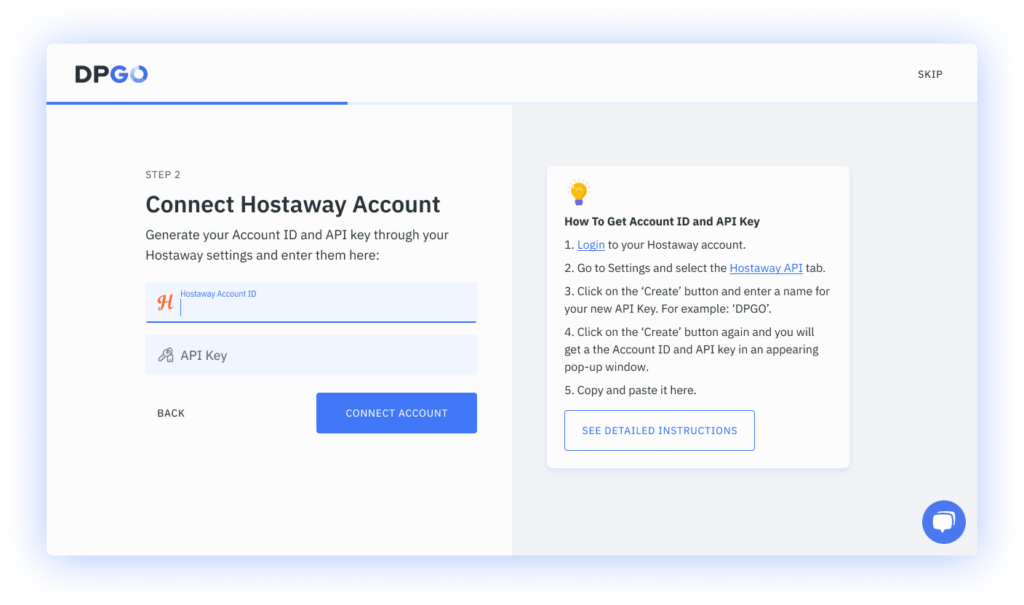This screenshot has height=605, width=1024.
Task: Click the lightbulb tip icon
Action: pyautogui.click(x=578, y=192)
